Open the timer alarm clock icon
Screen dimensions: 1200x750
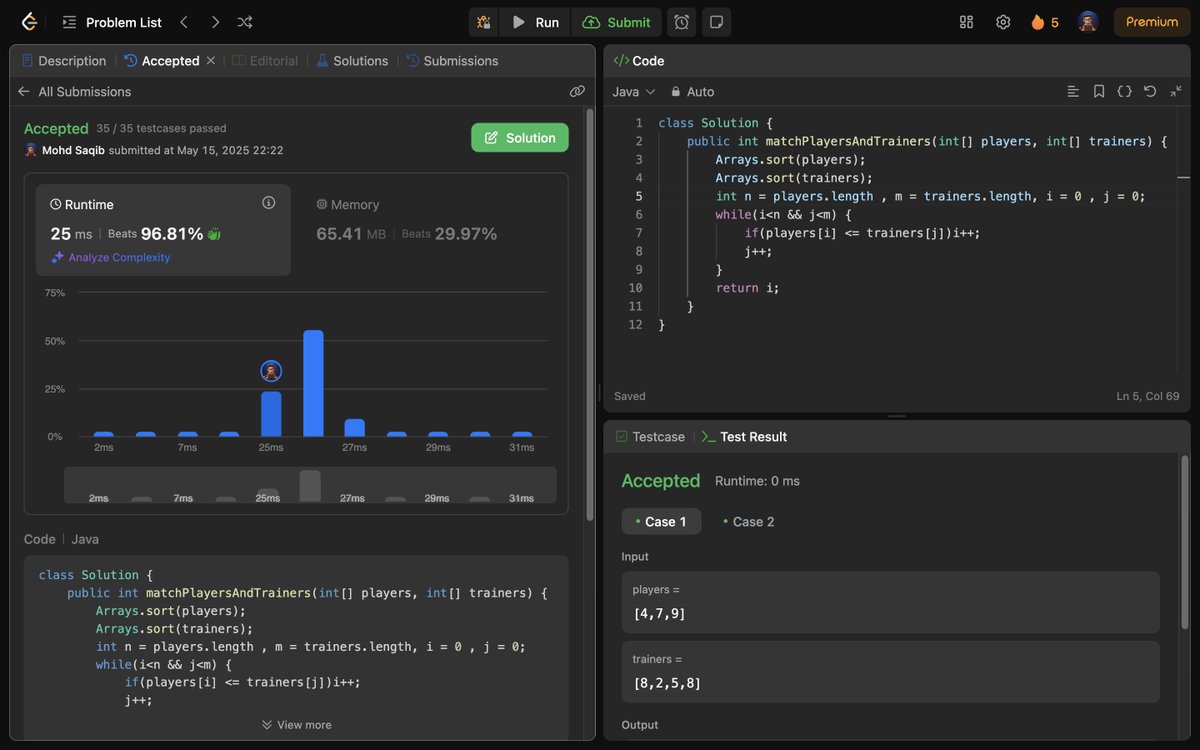681,22
